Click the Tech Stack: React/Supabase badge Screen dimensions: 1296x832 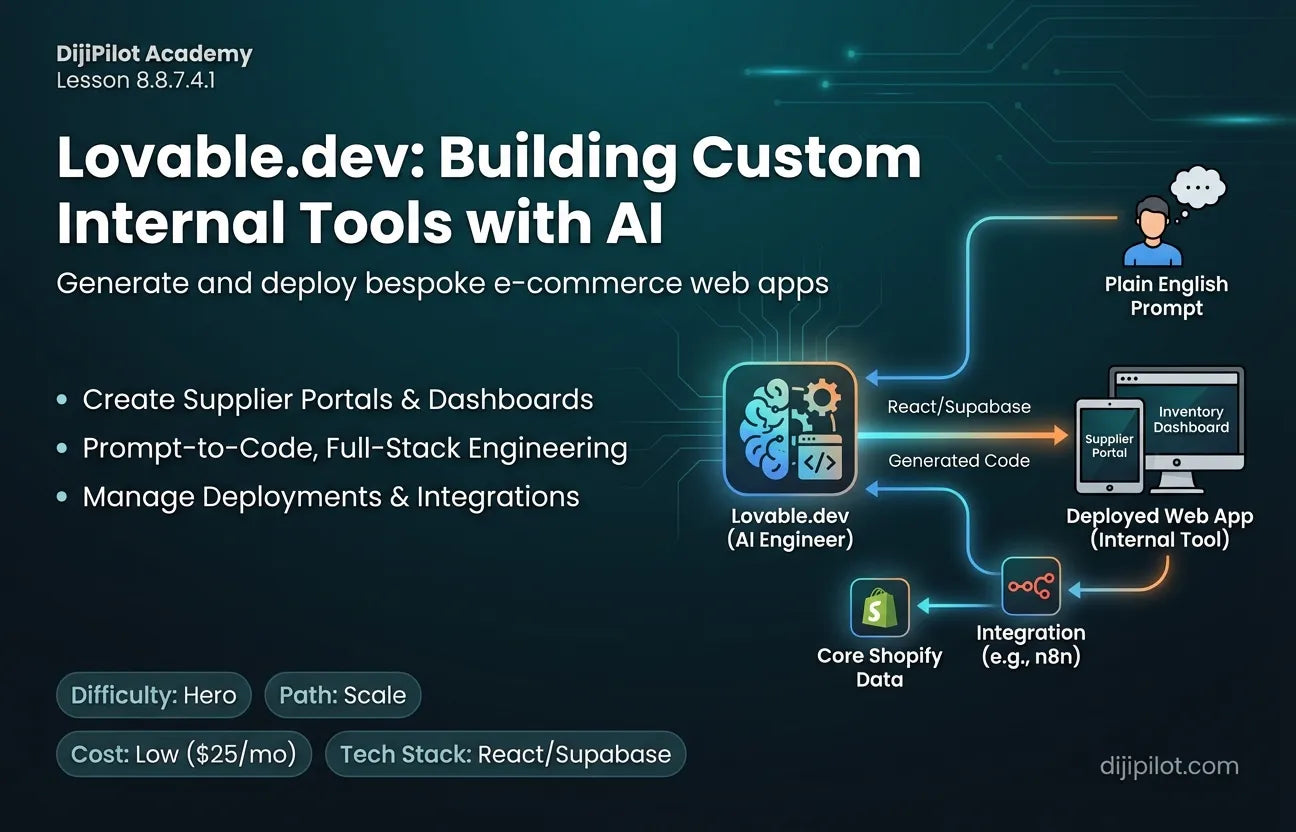coord(506,753)
